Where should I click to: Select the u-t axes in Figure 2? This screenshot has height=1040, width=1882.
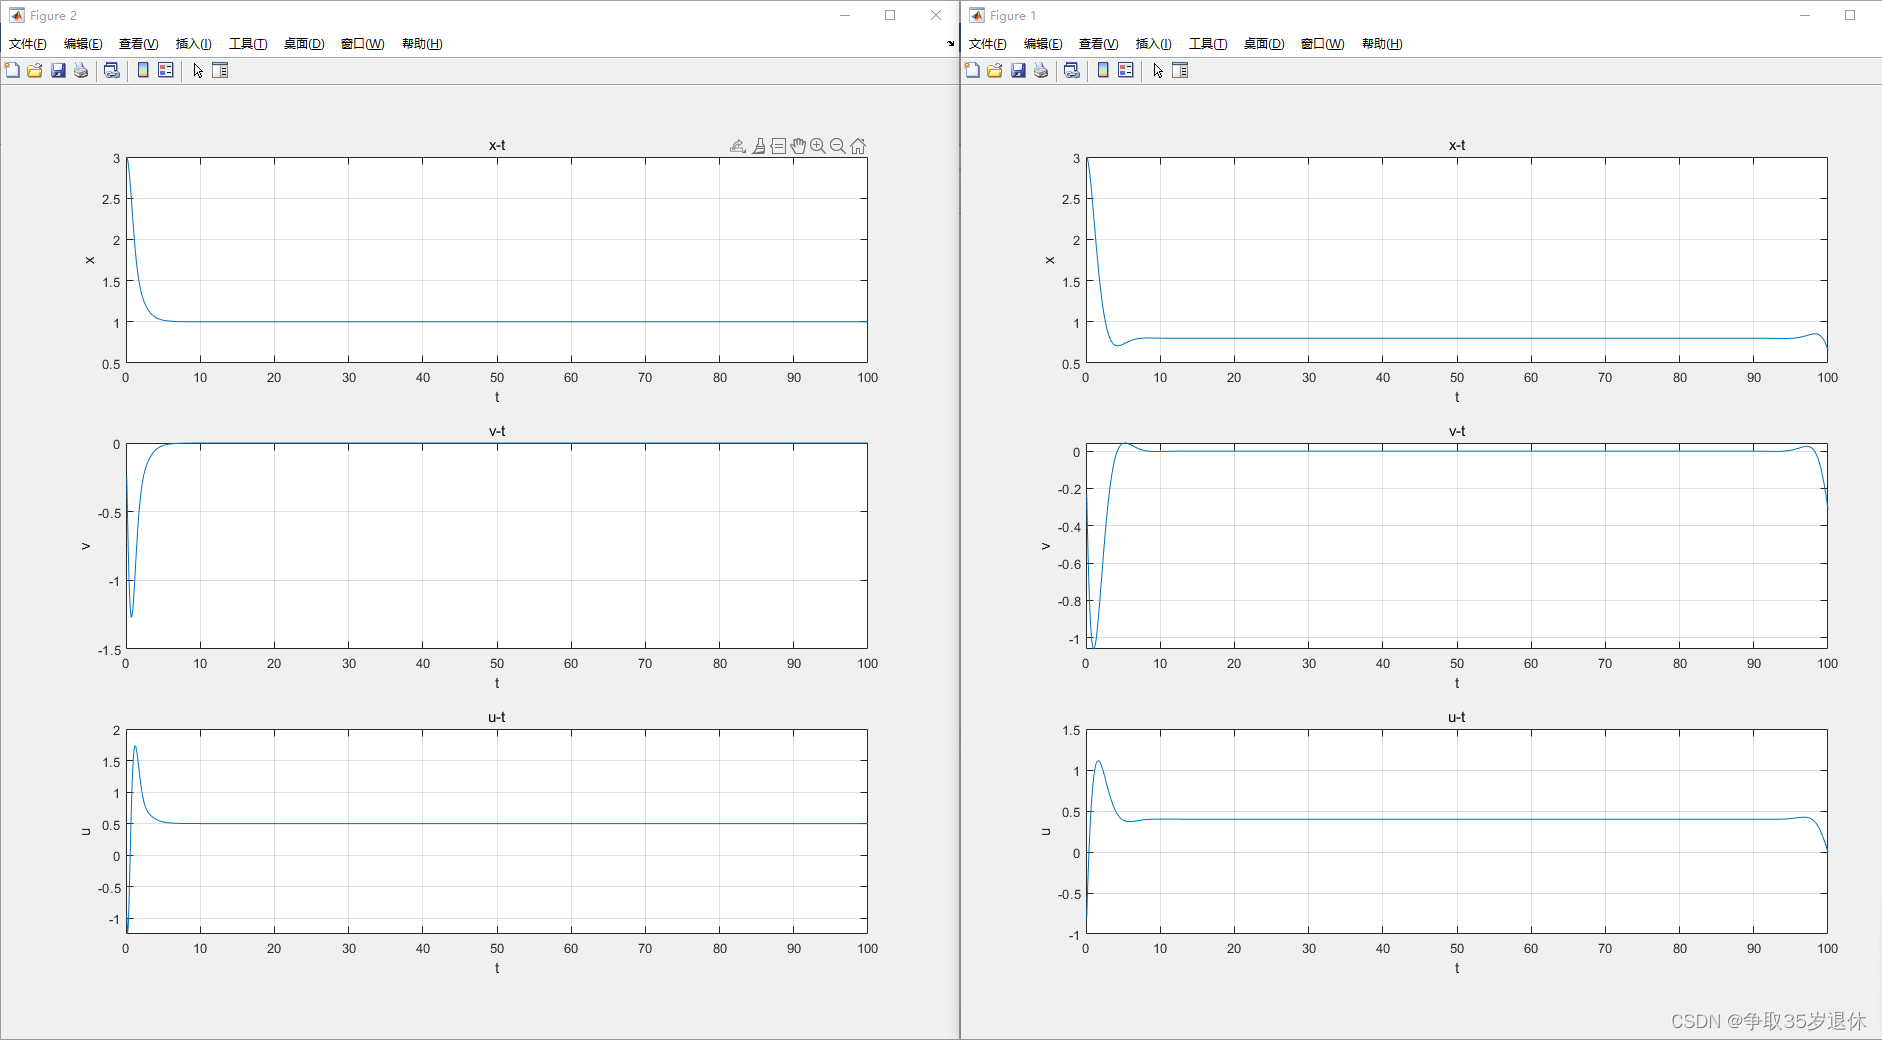497,831
